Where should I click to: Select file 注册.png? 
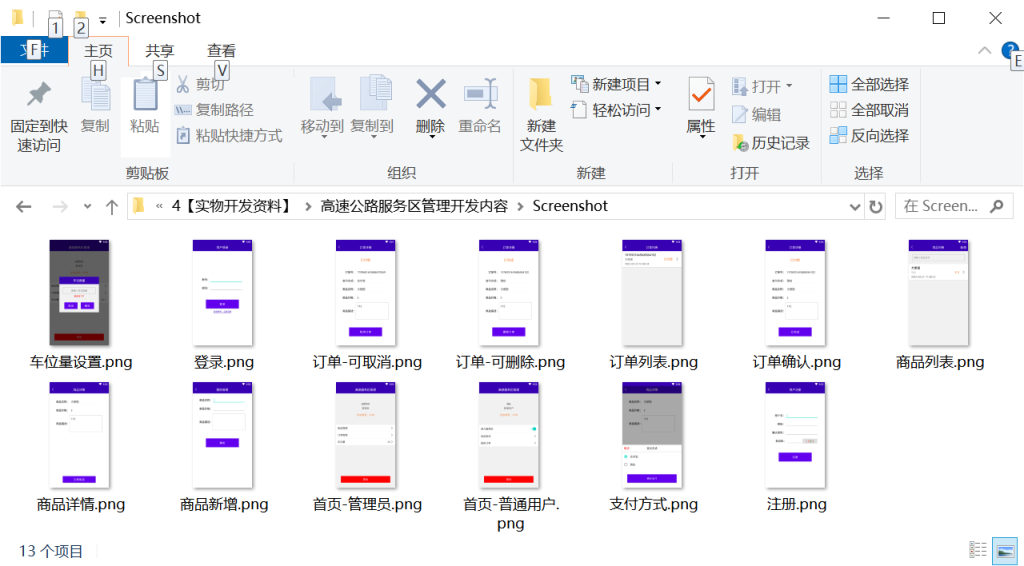797,448
